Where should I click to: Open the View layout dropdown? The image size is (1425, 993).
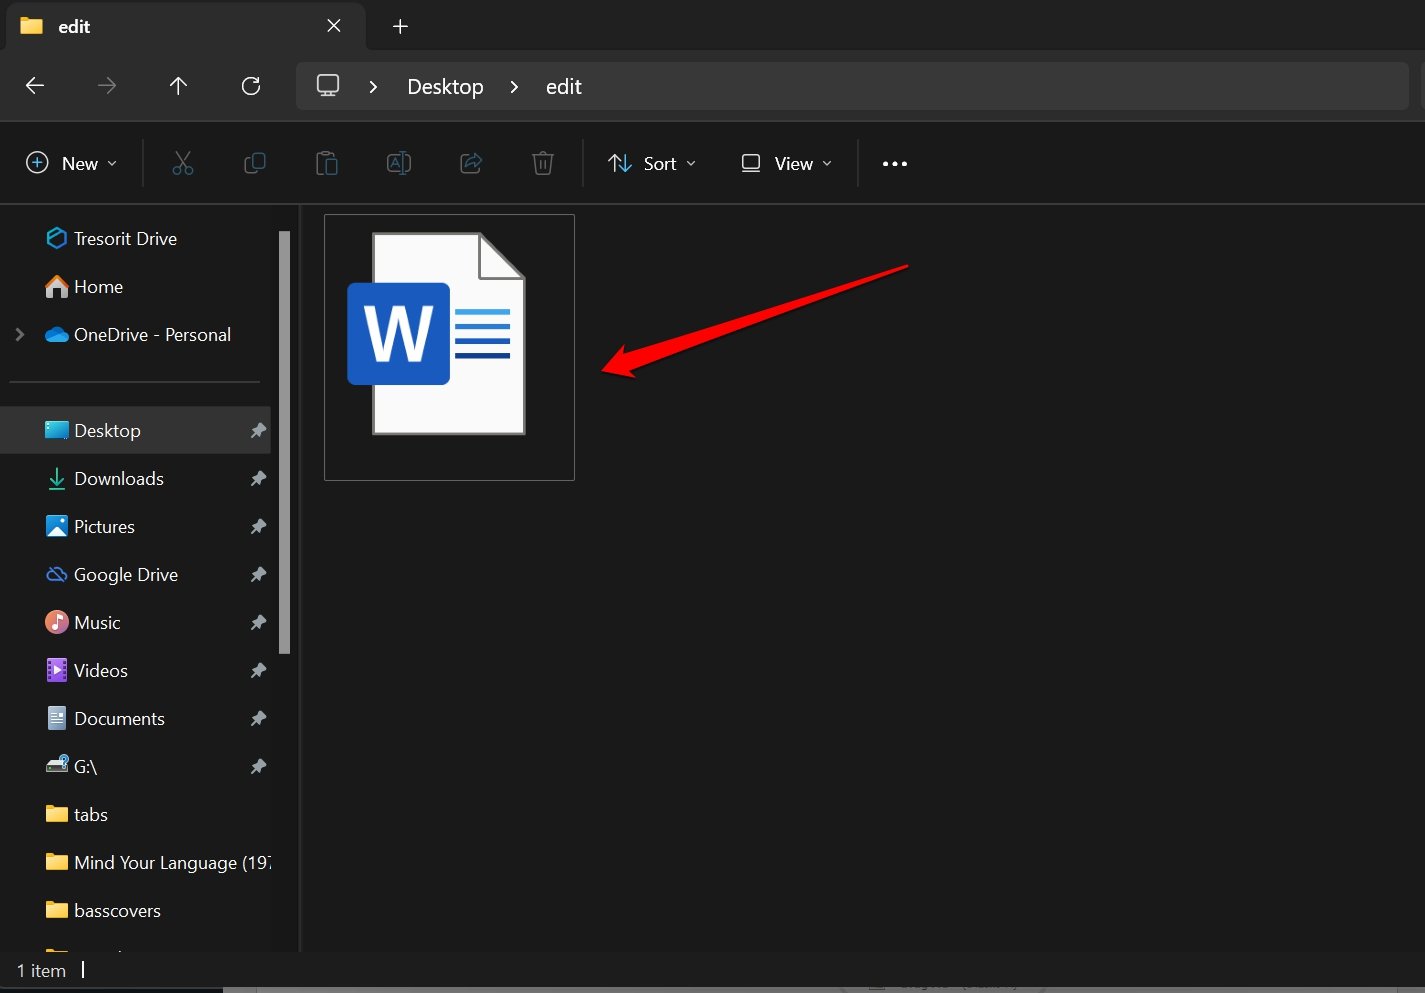click(786, 163)
